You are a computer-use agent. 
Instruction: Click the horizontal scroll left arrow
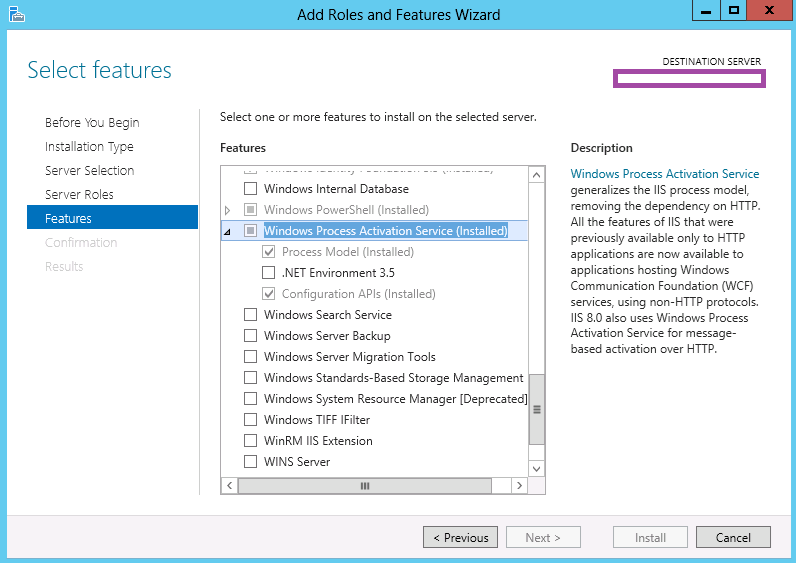pos(229,485)
